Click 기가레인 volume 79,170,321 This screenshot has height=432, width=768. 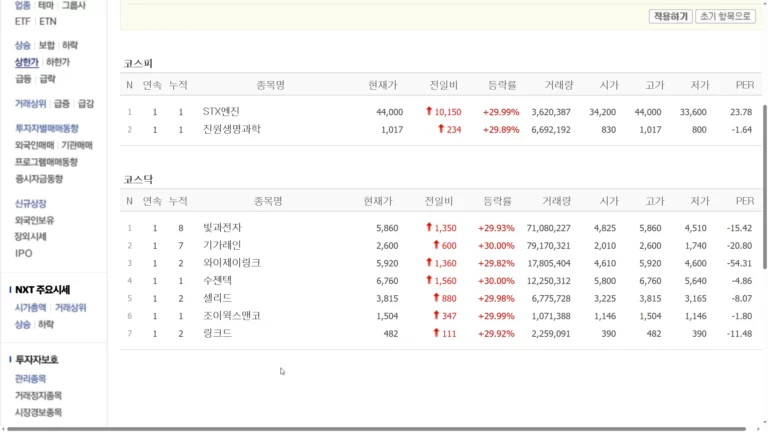click(549, 246)
